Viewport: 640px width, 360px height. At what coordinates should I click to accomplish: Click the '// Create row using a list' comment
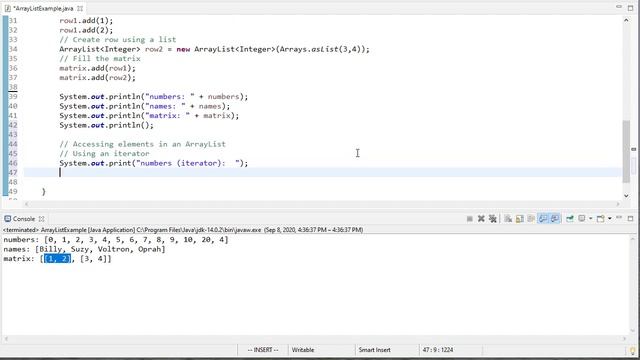118,40
